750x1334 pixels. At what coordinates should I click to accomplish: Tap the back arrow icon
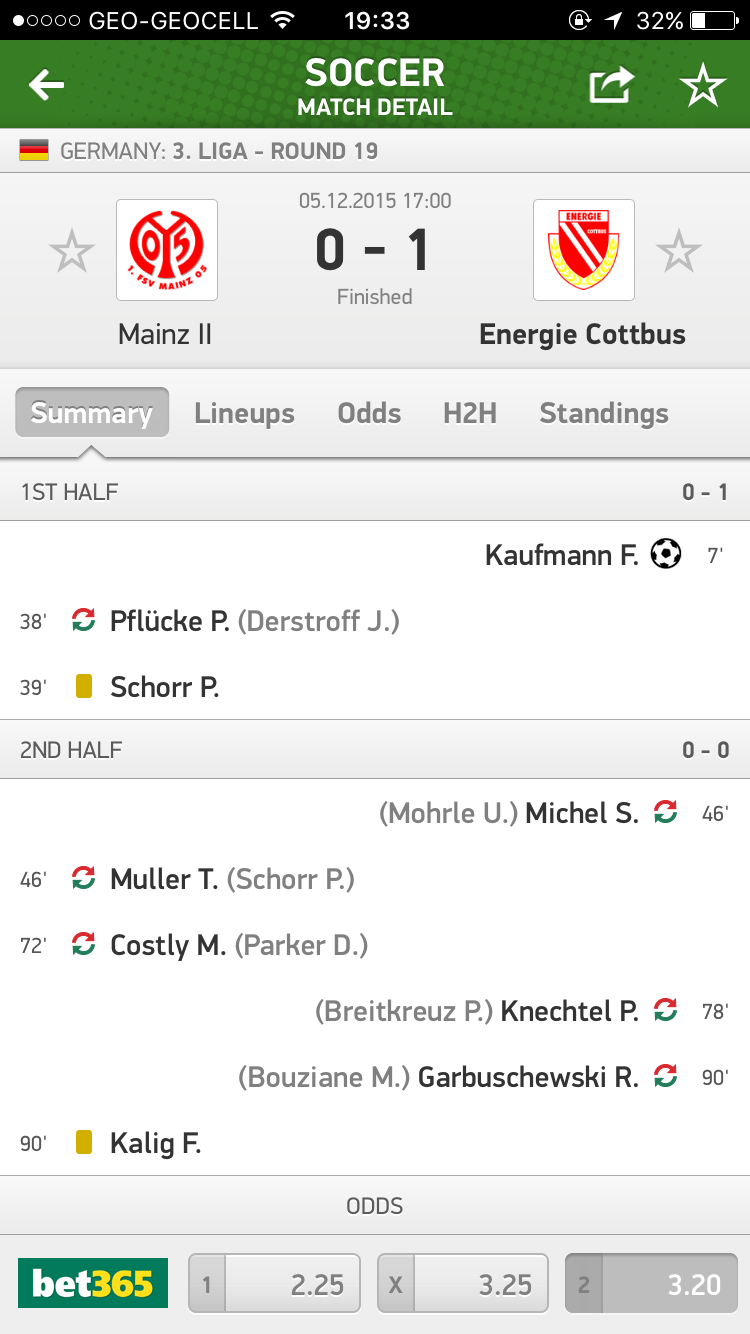pyautogui.click(x=47, y=86)
